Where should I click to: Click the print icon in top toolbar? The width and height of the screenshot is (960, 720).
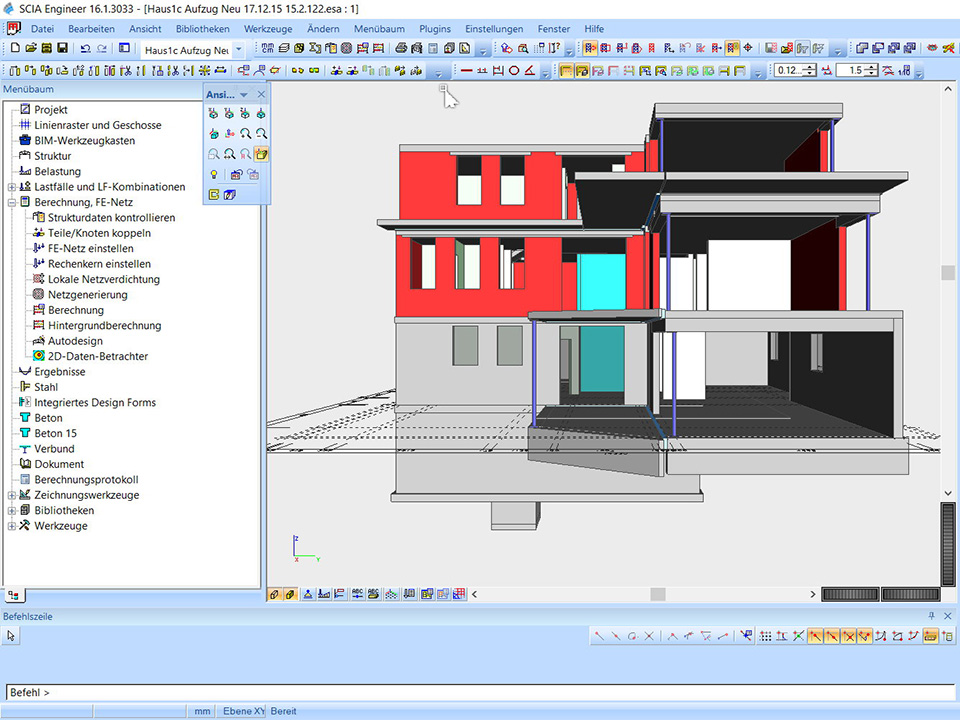(x=401, y=48)
